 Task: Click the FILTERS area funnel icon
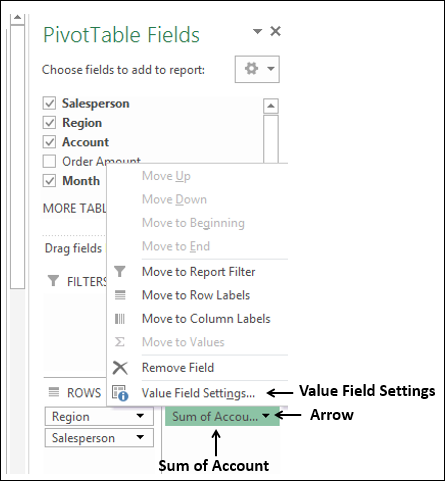click(53, 281)
